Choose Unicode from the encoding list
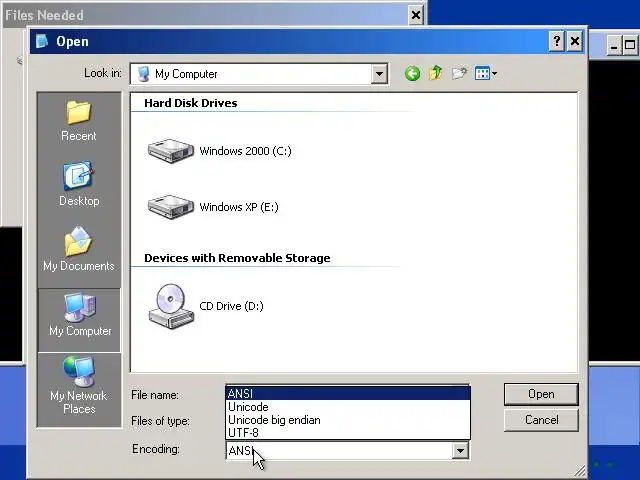 (348, 407)
